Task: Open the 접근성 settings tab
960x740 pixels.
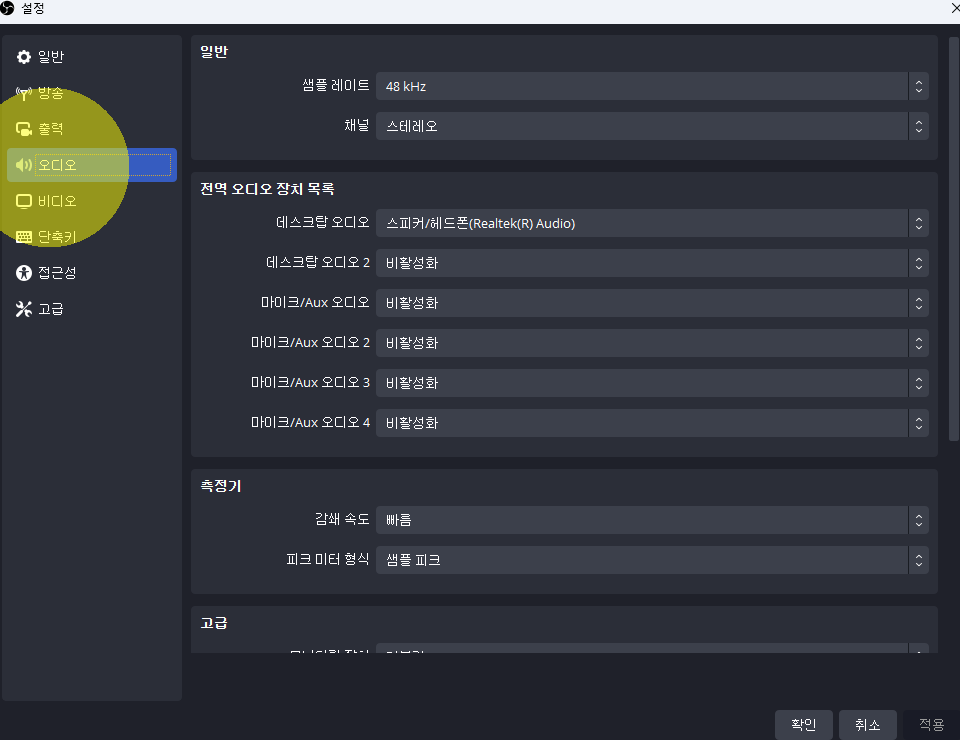Action: (x=92, y=273)
